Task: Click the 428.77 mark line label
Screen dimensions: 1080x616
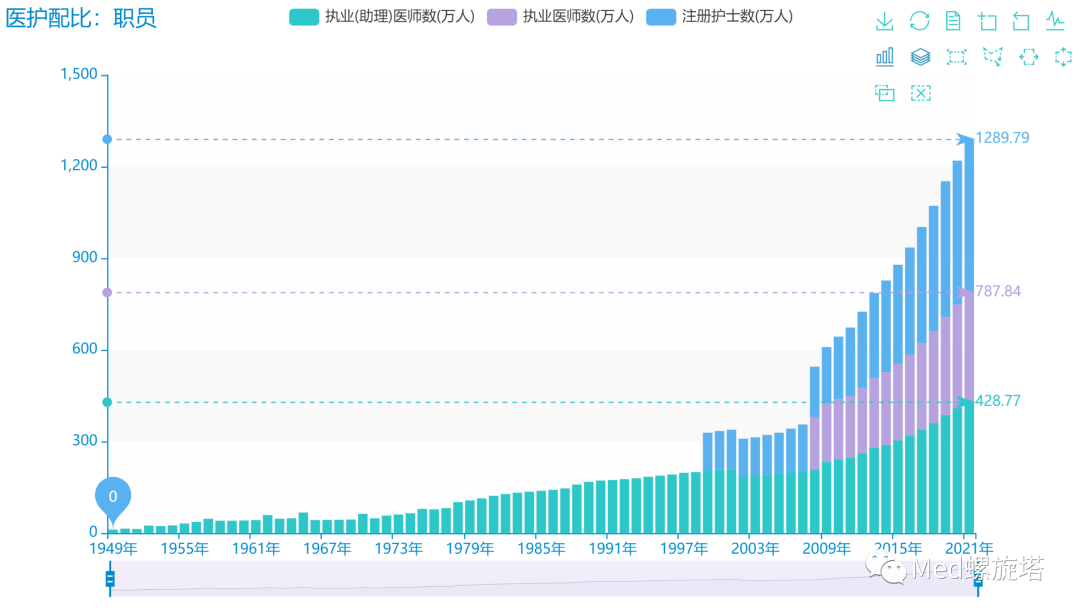Action: coord(998,401)
